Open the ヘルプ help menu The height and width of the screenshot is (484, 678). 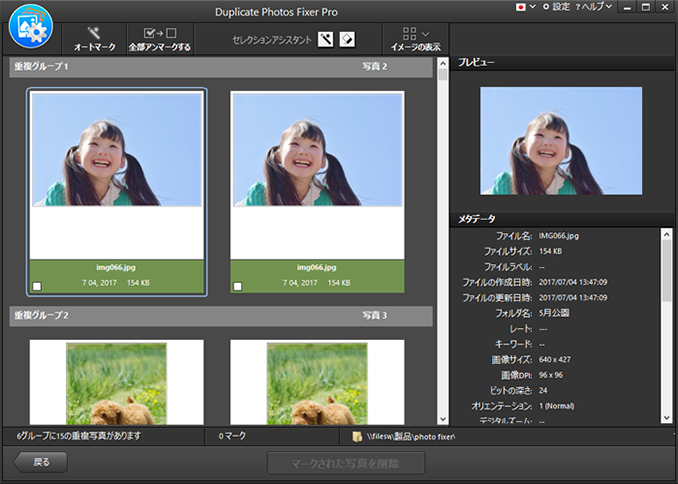pyautogui.click(x=594, y=7)
